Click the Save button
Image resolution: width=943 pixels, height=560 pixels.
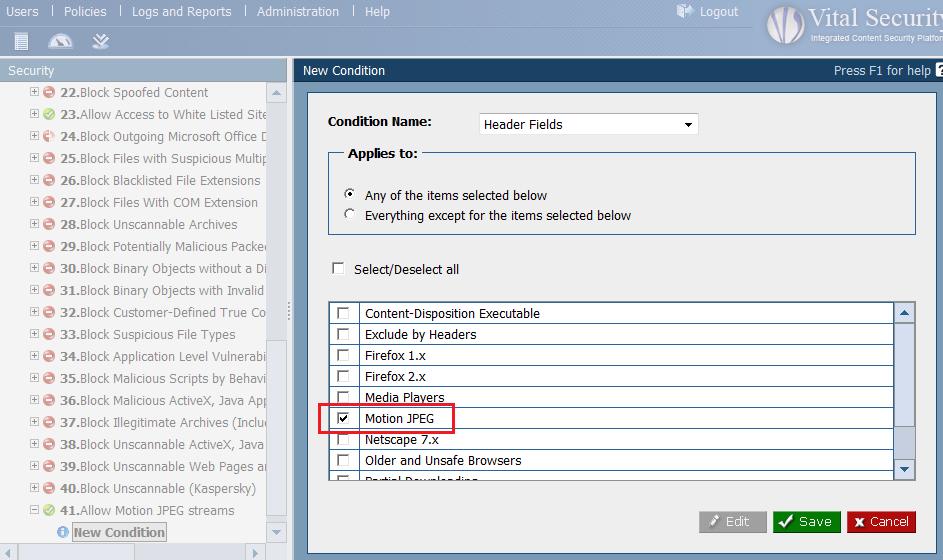coord(806,521)
